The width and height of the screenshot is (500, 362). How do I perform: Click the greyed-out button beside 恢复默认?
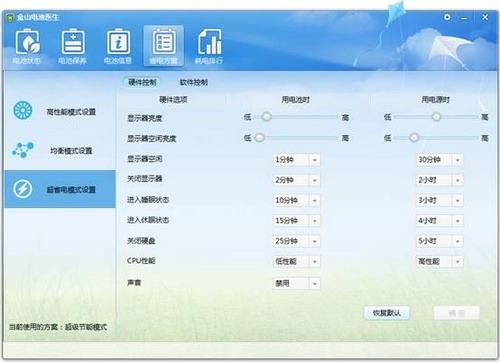tap(457, 313)
